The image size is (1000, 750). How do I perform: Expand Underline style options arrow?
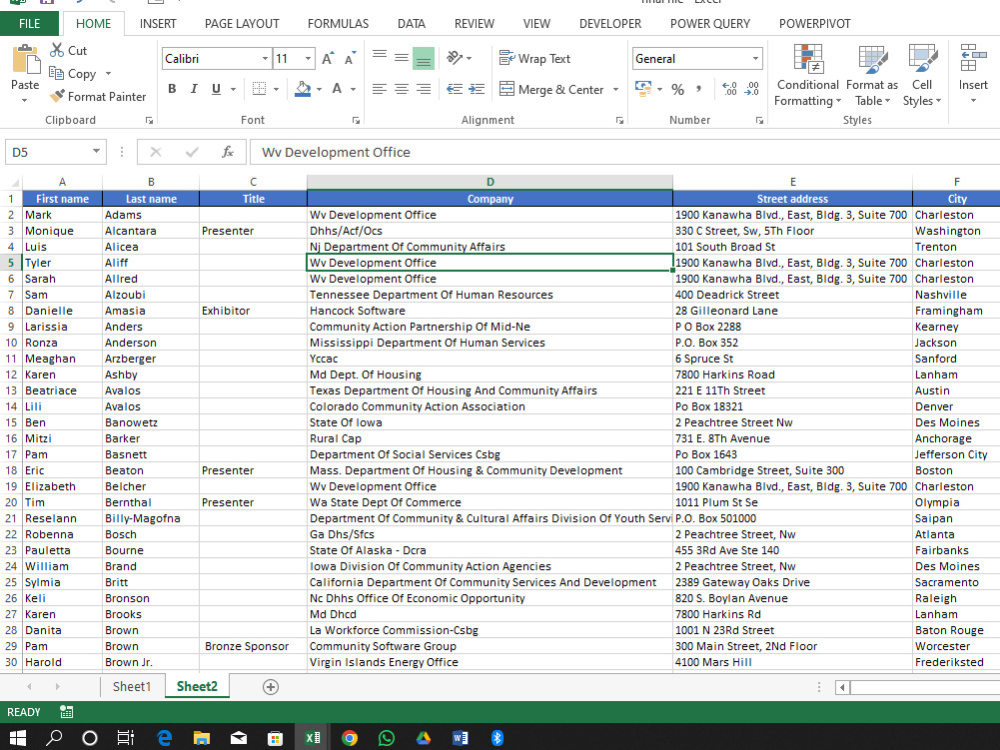(233, 89)
